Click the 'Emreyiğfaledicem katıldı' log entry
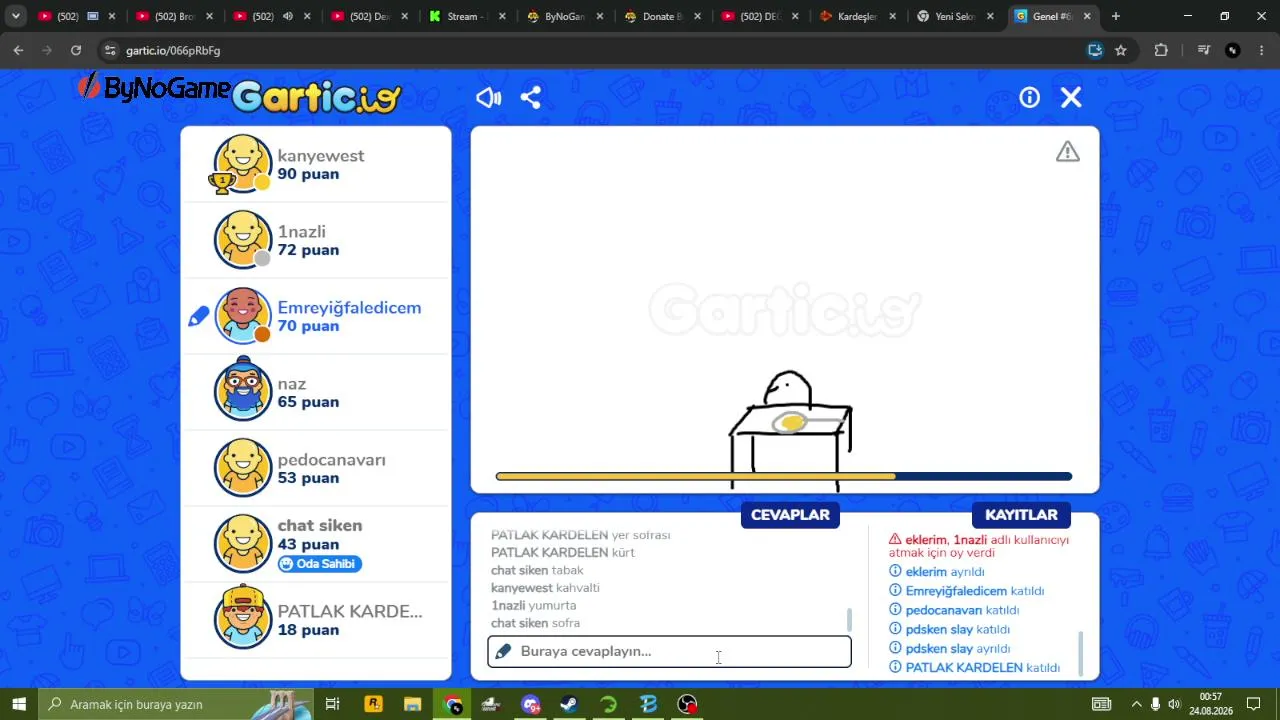The image size is (1280, 720). click(x=966, y=591)
